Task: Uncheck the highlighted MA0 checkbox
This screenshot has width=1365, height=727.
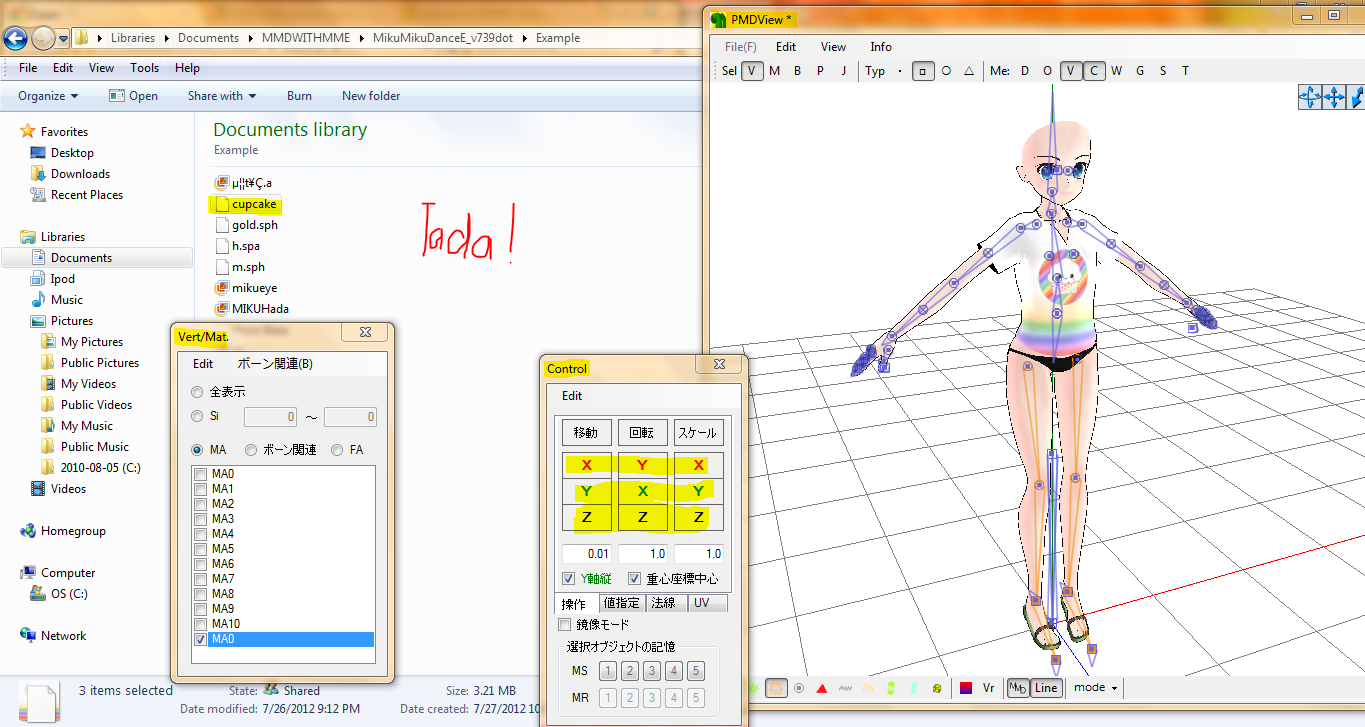Action: (x=201, y=639)
